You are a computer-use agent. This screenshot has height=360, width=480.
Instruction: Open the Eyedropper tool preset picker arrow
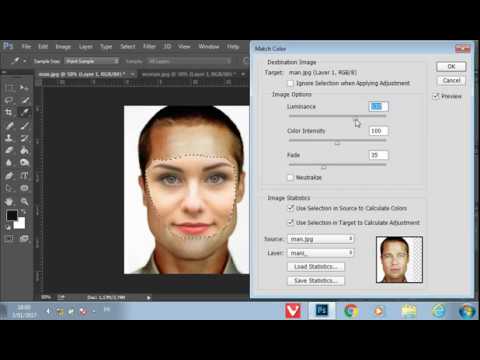[25, 61]
